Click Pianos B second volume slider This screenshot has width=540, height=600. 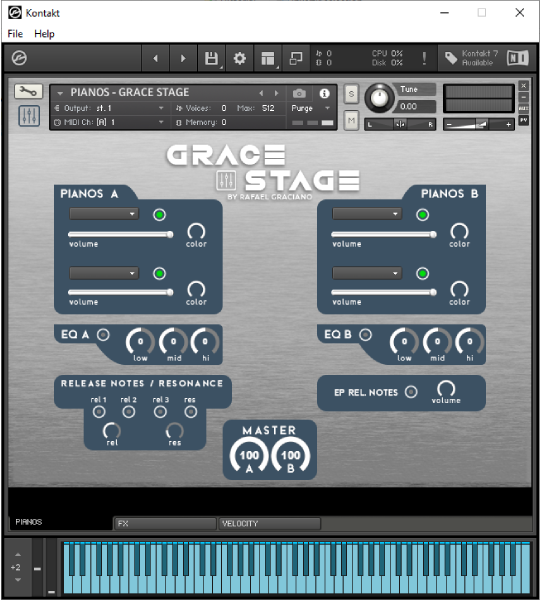tap(384, 292)
